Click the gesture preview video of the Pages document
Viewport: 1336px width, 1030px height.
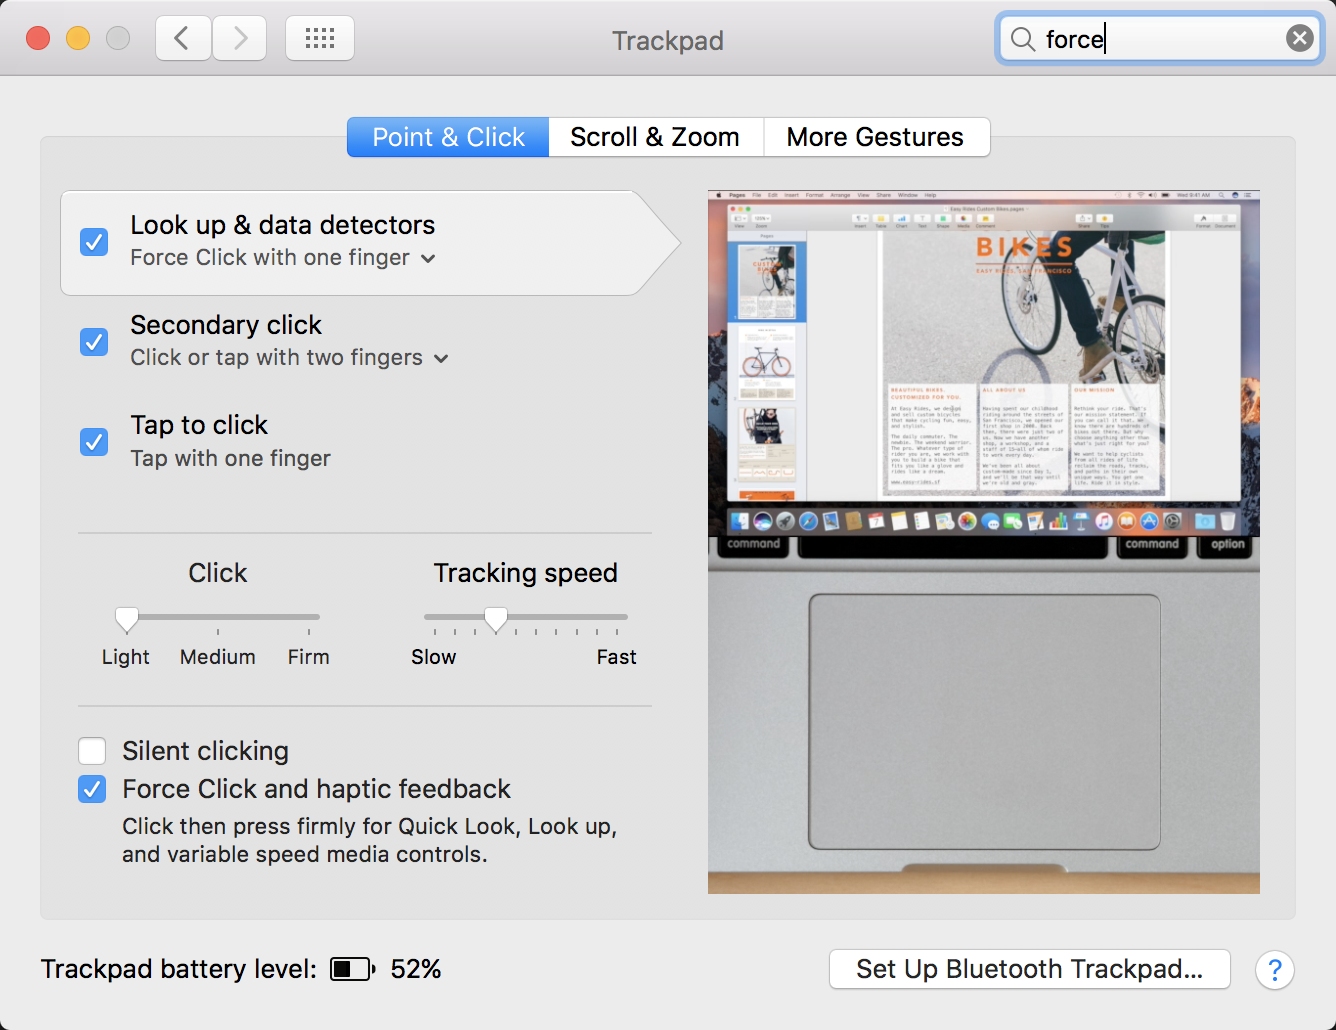tap(984, 541)
